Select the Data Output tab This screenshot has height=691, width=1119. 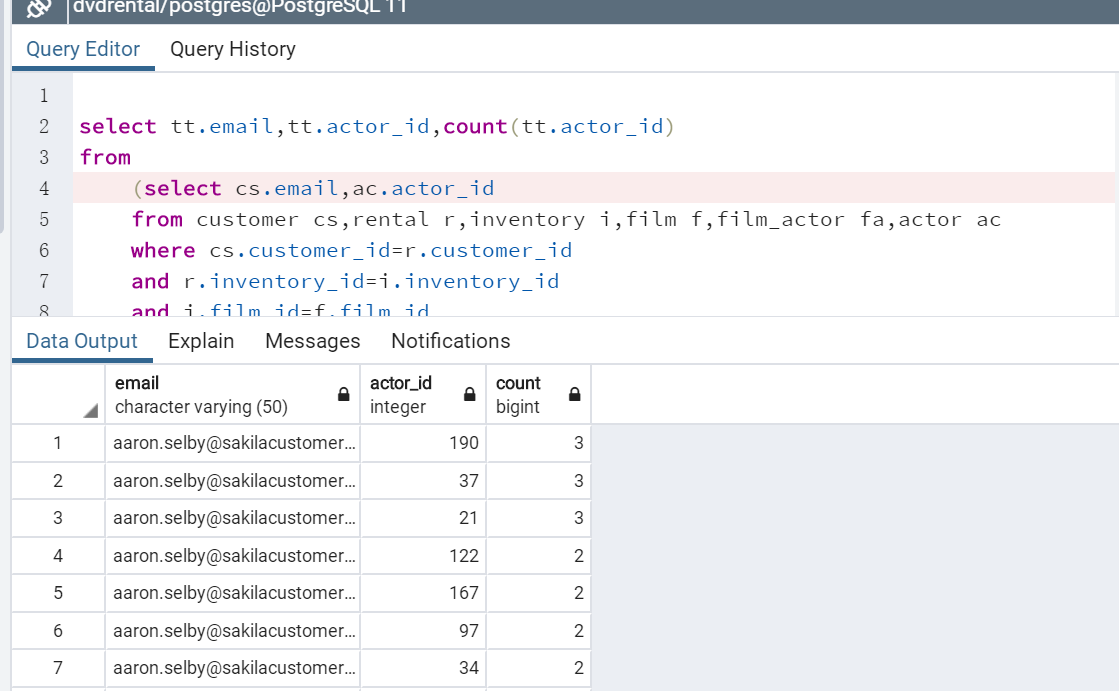click(82, 341)
